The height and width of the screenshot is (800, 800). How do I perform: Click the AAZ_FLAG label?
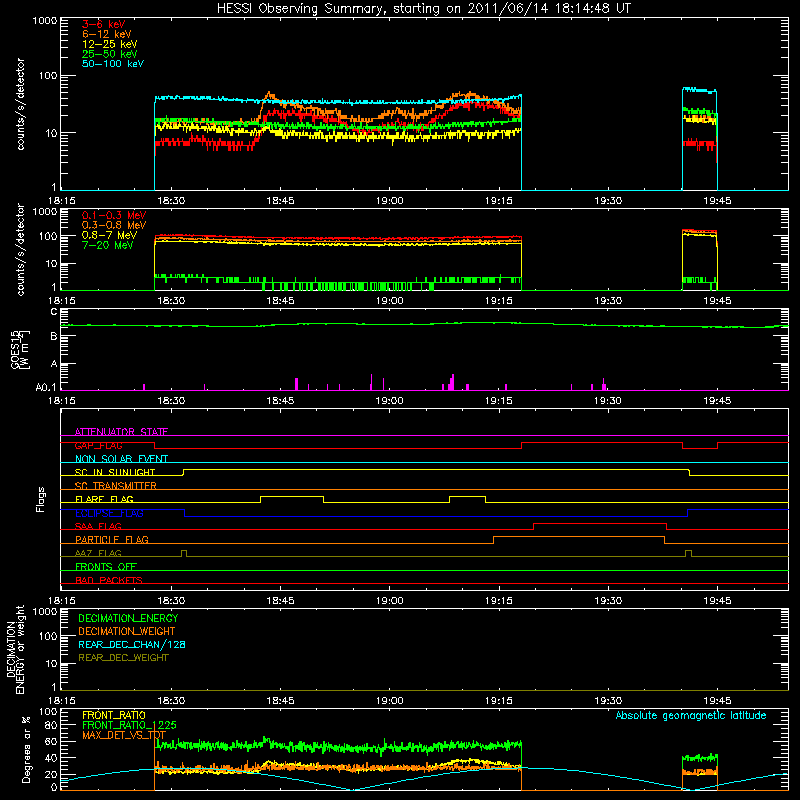98,553
